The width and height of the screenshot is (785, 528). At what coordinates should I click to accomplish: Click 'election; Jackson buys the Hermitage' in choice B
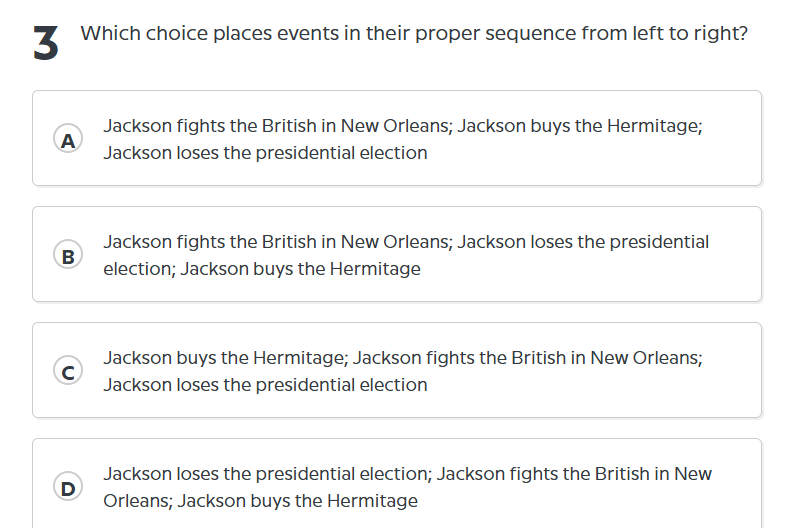pyautogui.click(x=262, y=269)
